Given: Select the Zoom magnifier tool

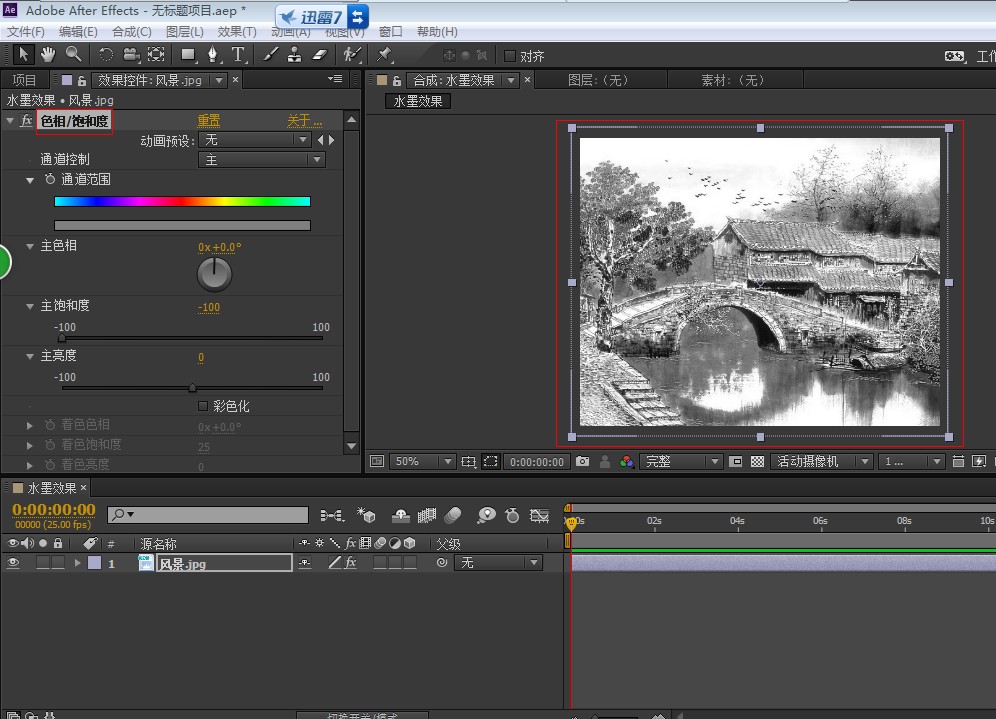Looking at the screenshot, I should (x=73, y=54).
